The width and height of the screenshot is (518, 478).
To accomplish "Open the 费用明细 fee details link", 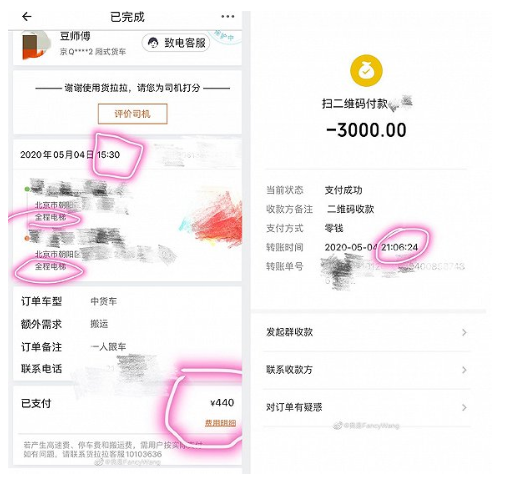I will coord(220,423).
